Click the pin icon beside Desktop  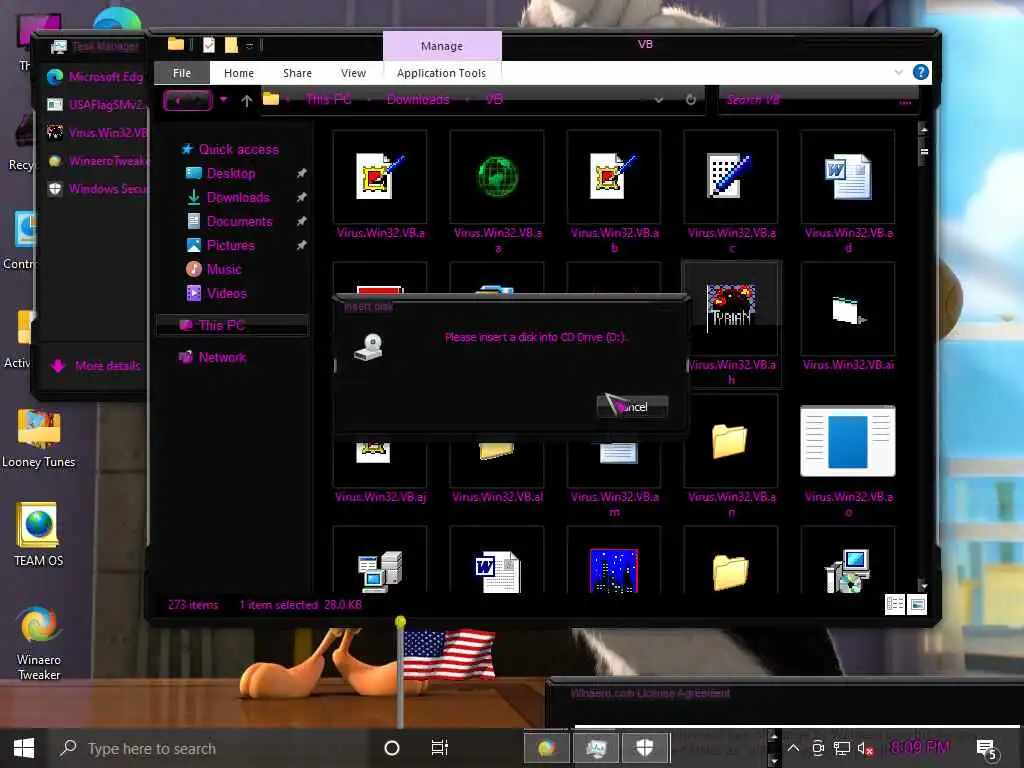pyautogui.click(x=302, y=174)
